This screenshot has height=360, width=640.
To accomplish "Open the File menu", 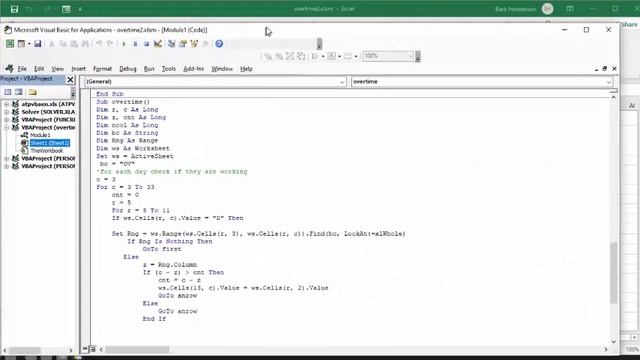I will [x=22, y=69].
